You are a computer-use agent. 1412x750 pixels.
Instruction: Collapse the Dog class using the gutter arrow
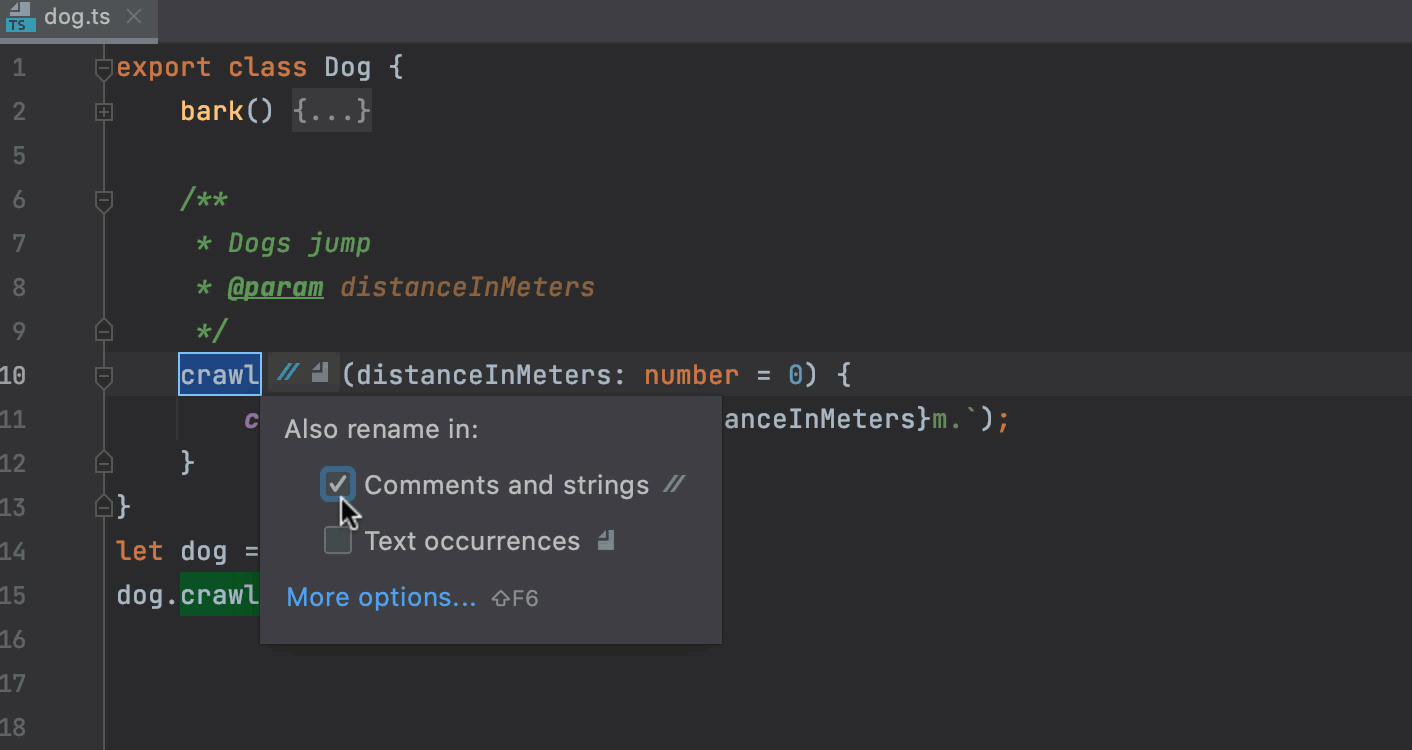click(103, 66)
